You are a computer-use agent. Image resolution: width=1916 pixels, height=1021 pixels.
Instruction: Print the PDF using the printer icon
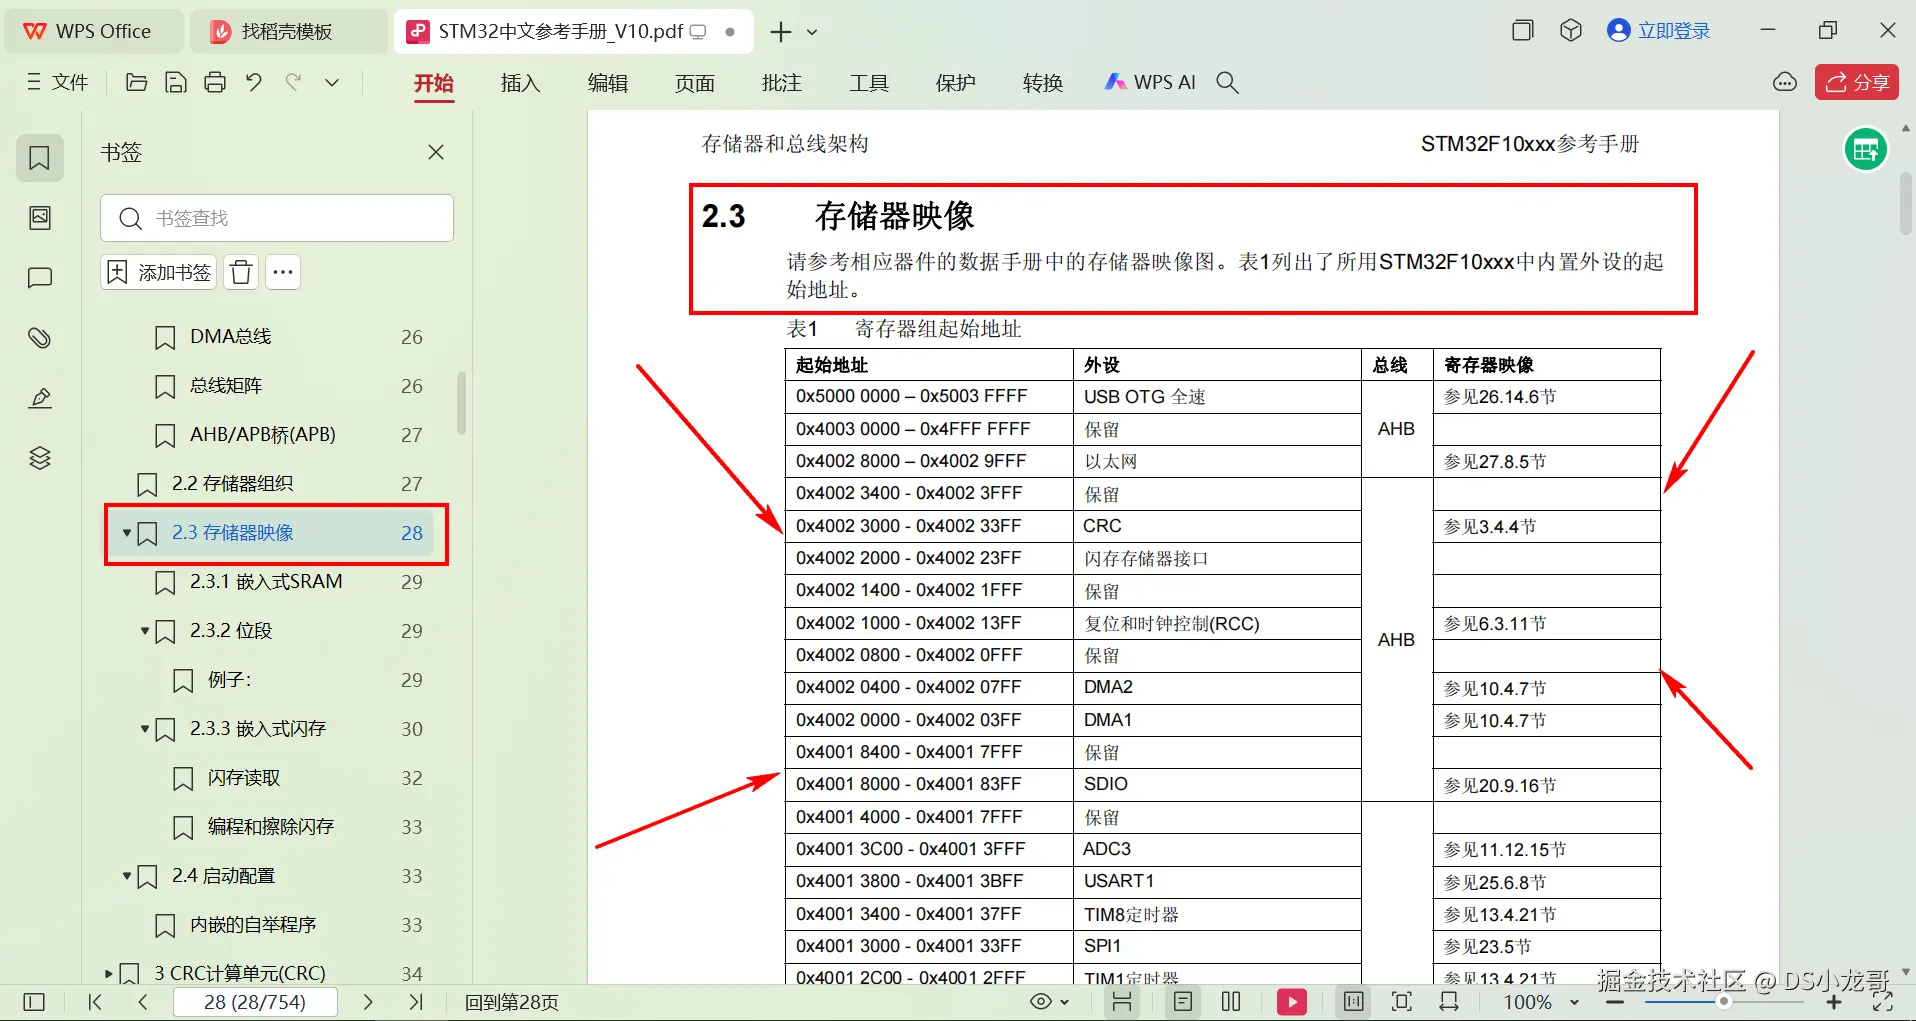coord(215,82)
